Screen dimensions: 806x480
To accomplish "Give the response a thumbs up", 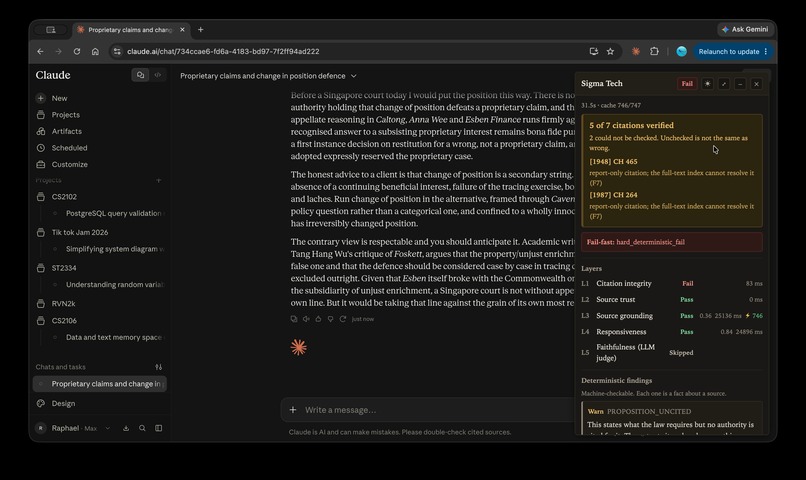I will [318, 319].
